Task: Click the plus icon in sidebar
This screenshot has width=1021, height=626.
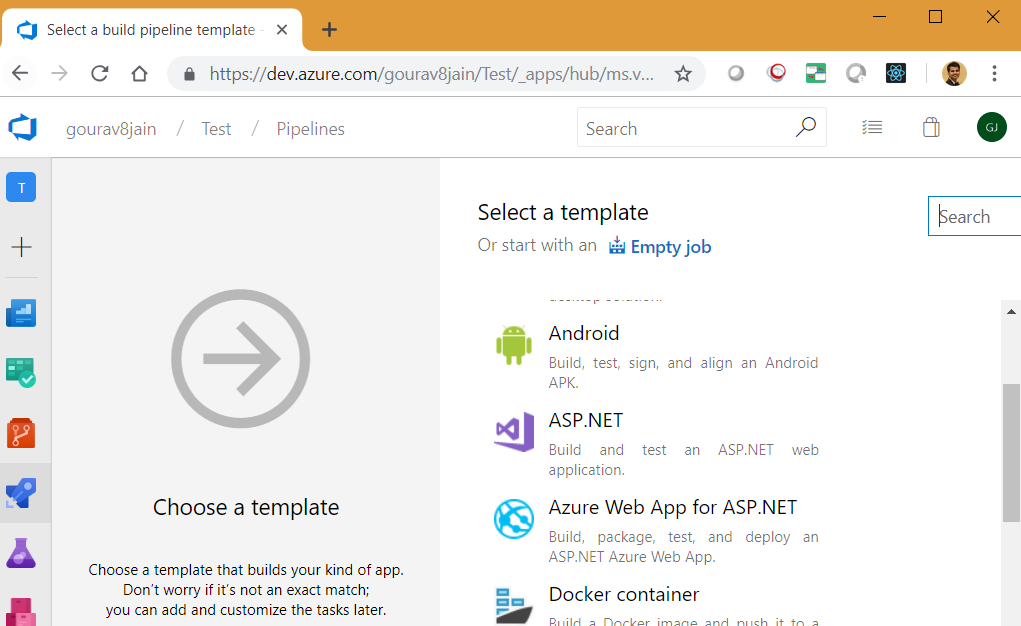Action: (x=21, y=247)
